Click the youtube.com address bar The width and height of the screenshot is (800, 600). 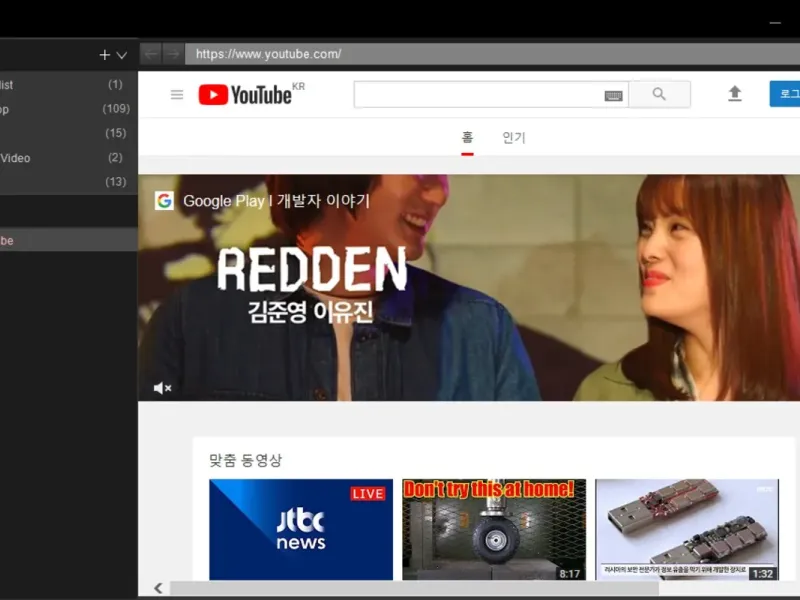tap(492, 54)
